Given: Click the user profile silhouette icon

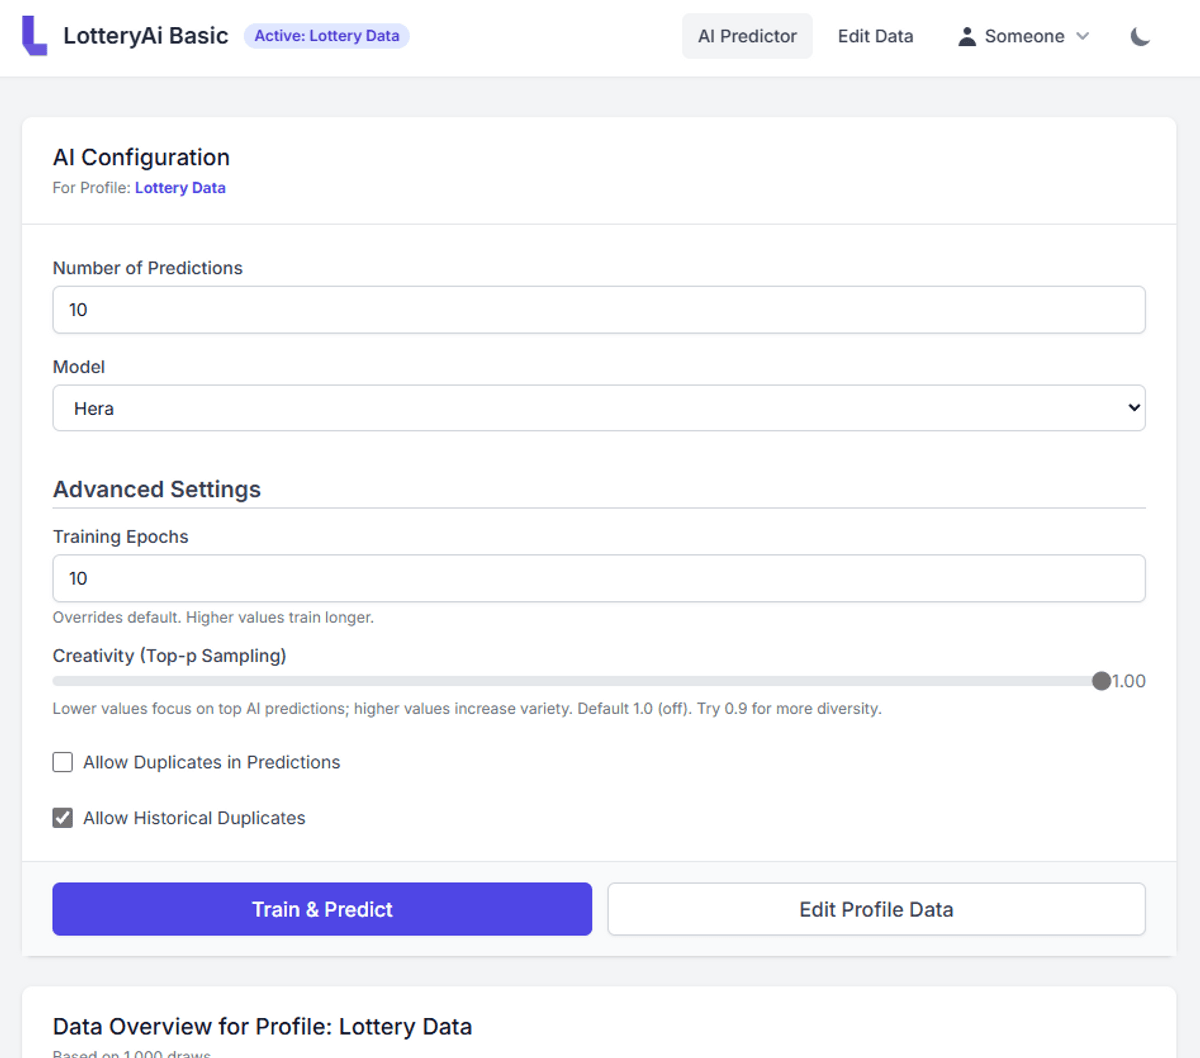Looking at the screenshot, I should pyautogui.click(x=966, y=37).
